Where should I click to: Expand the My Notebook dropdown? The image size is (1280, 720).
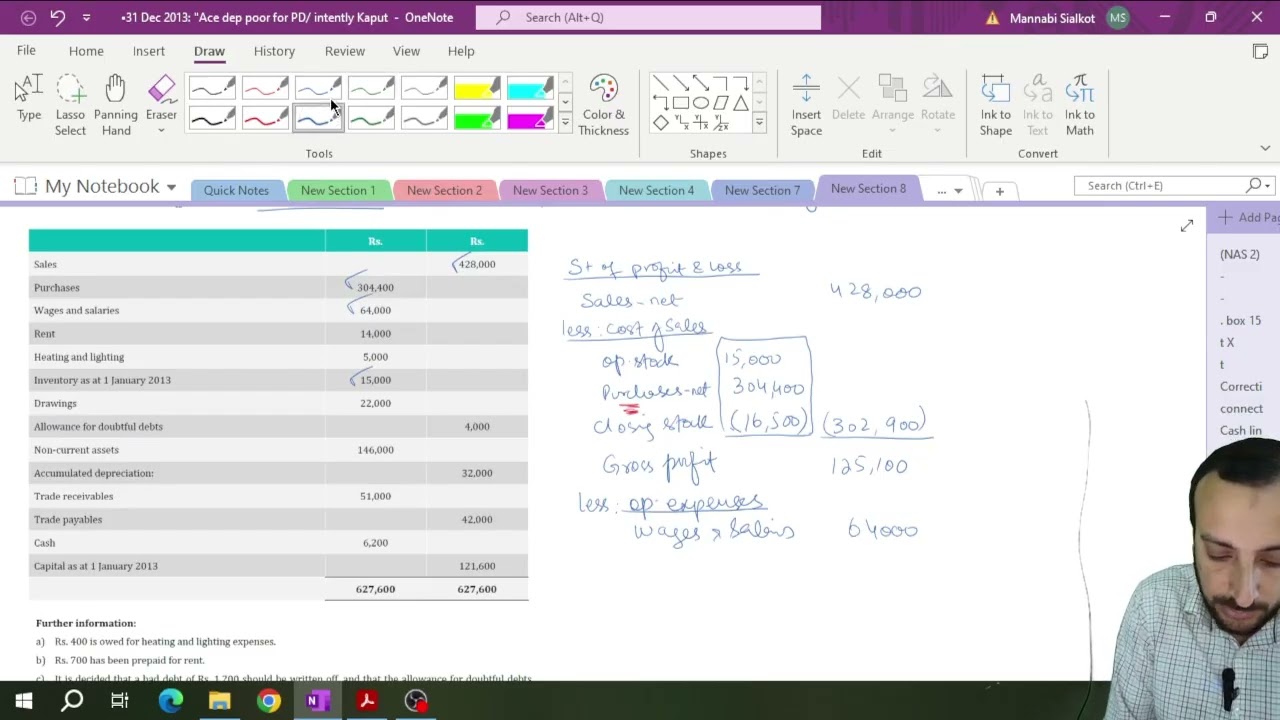pyautogui.click(x=171, y=187)
